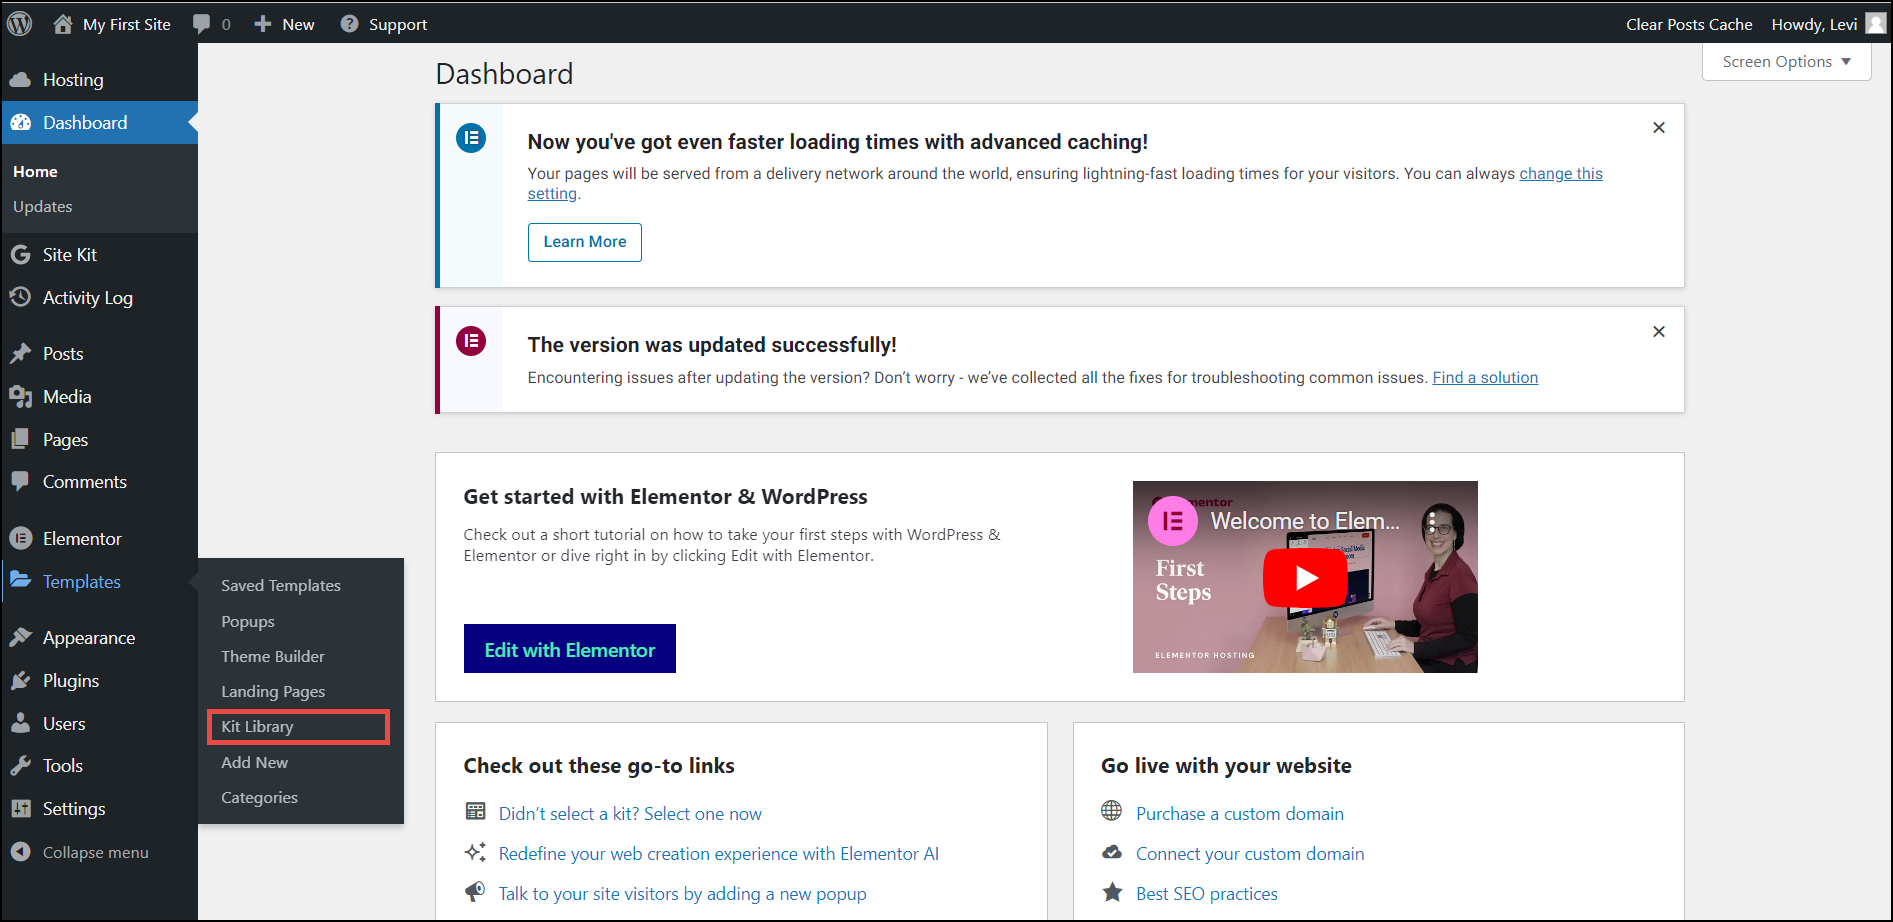Open 'Talk to your site visitors' popup link
The width and height of the screenshot is (1893, 922).
coord(683,894)
